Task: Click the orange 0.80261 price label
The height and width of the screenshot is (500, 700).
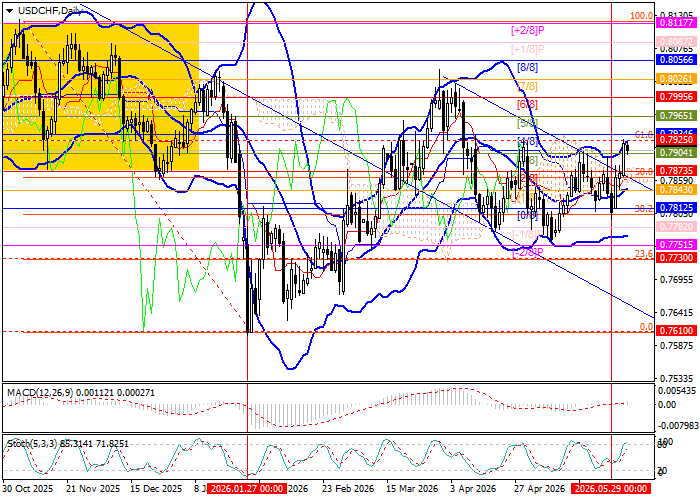Action: [678, 79]
